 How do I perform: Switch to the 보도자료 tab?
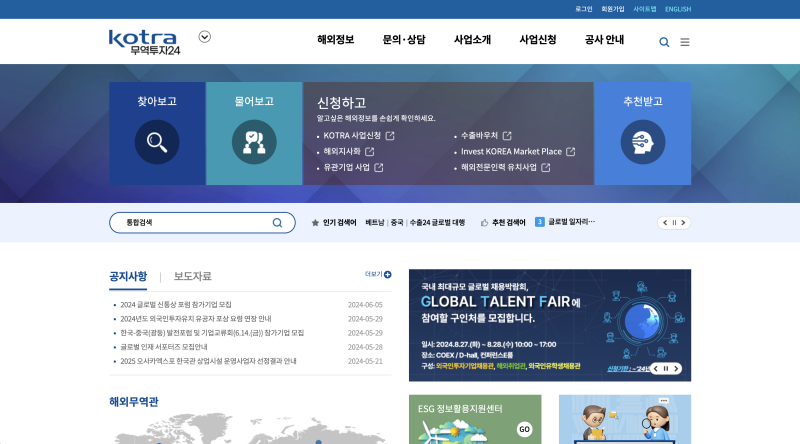coord(192,276)
